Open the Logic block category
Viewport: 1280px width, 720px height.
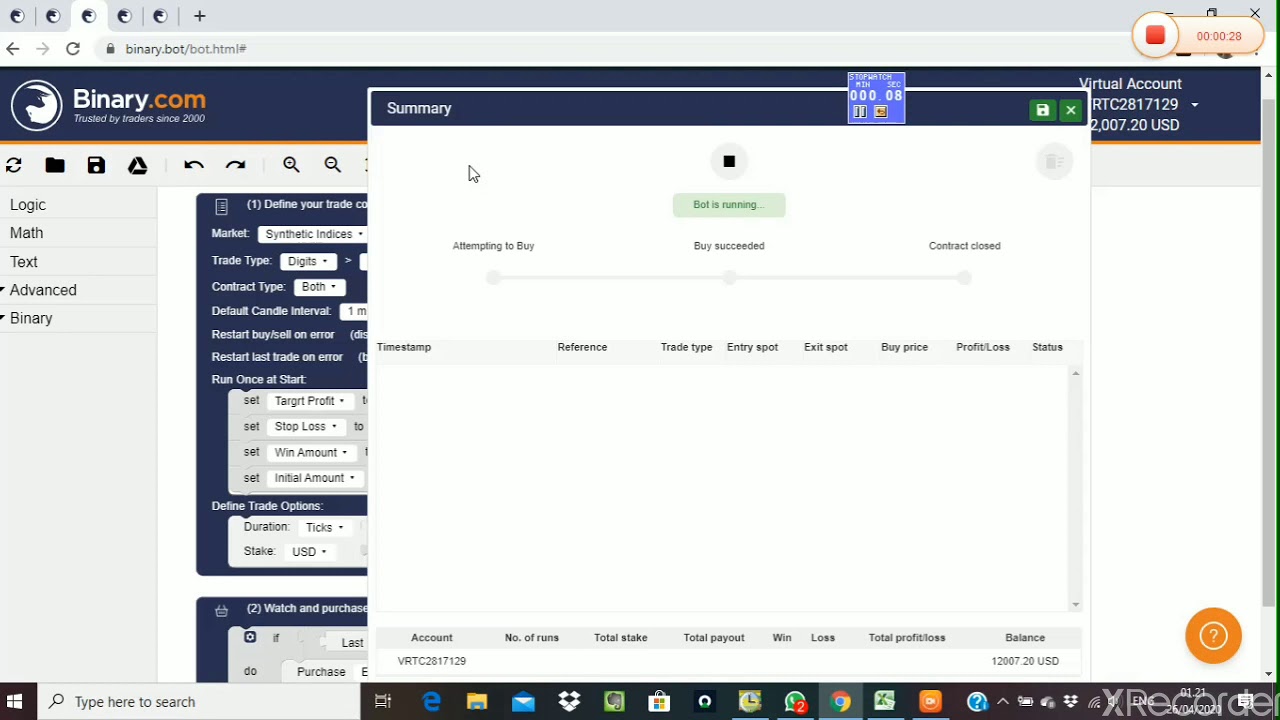pyautogui.click(x=28, y=205)
